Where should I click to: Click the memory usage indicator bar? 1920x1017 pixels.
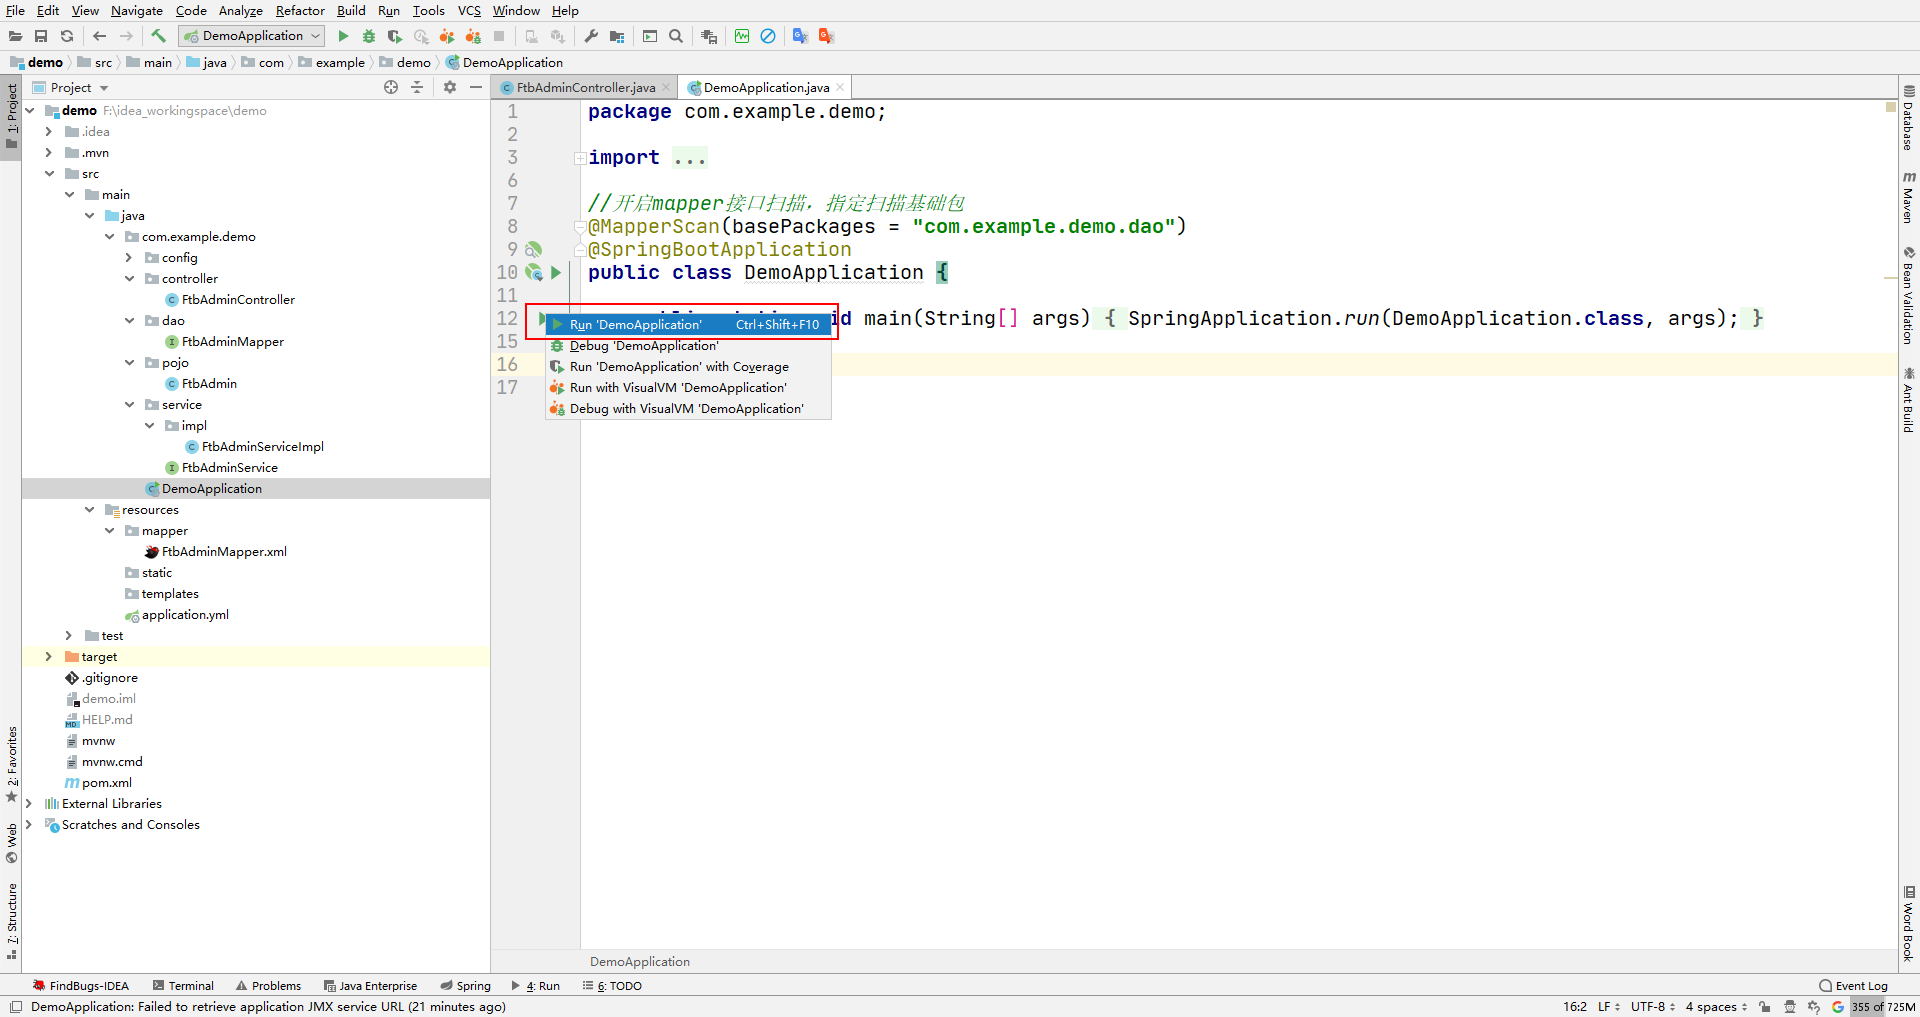[1883, 1007]
